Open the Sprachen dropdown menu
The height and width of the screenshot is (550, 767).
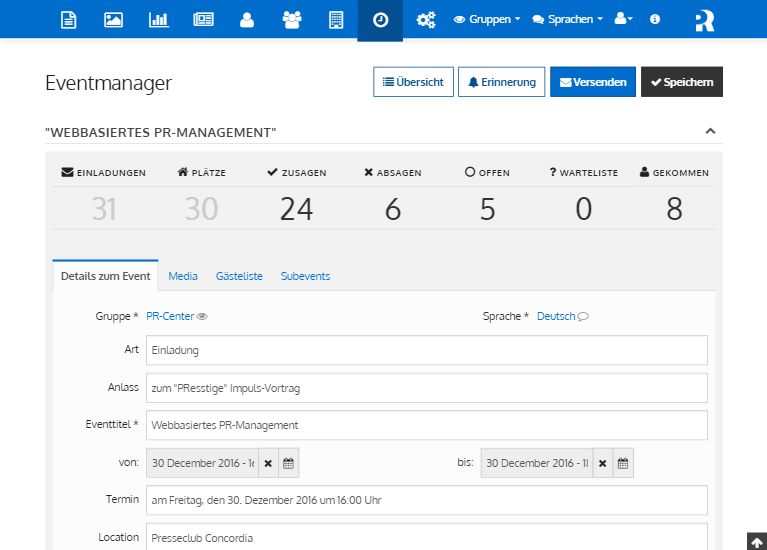pyautogui.click(x=567, y=19)
